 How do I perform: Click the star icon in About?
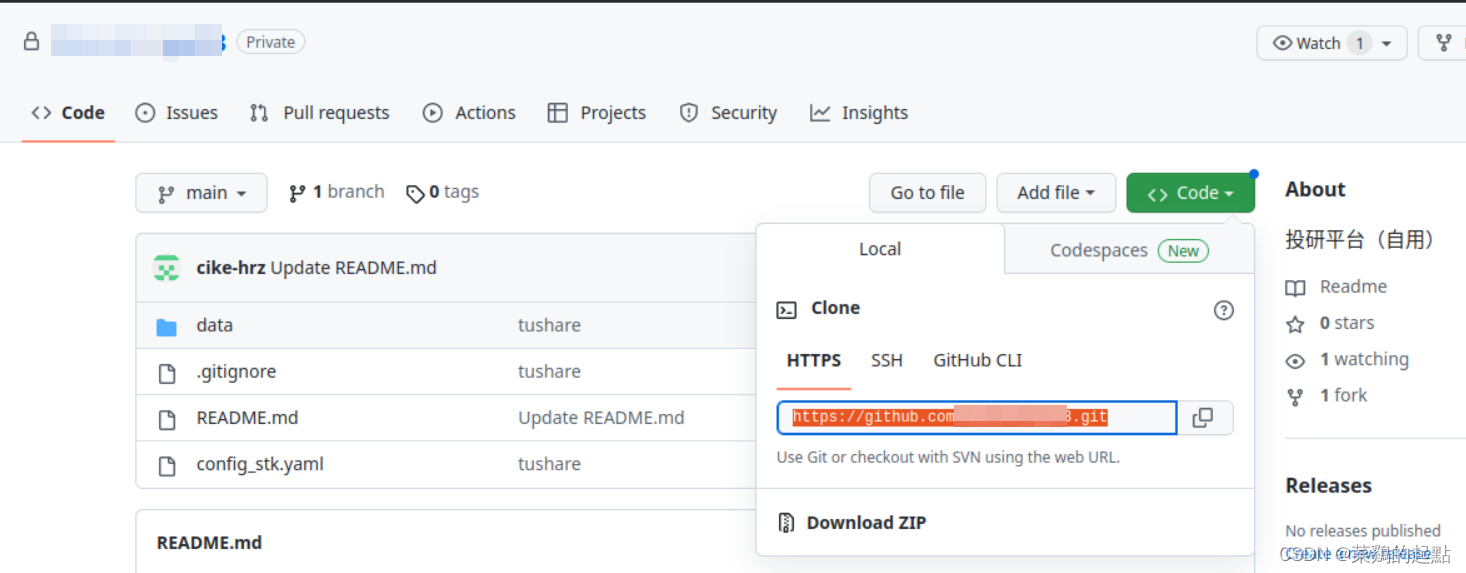click(x=1295, y=324)
